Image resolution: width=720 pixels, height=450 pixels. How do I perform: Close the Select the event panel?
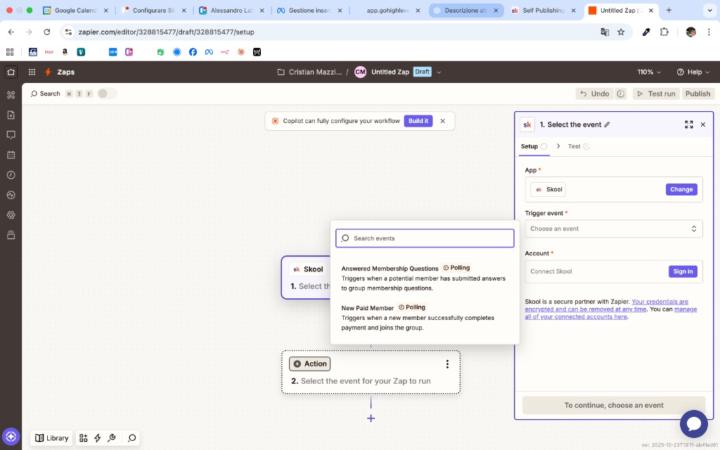tap(703, 124)
